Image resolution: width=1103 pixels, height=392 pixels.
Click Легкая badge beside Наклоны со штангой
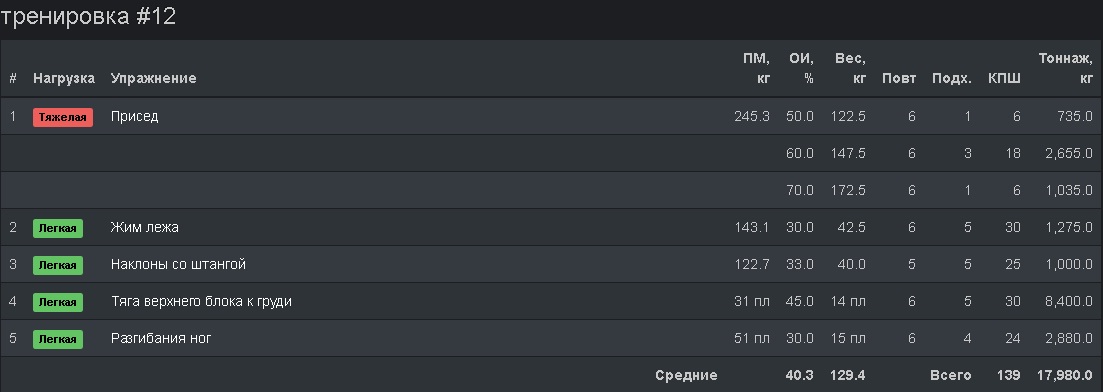click(58, 265)
